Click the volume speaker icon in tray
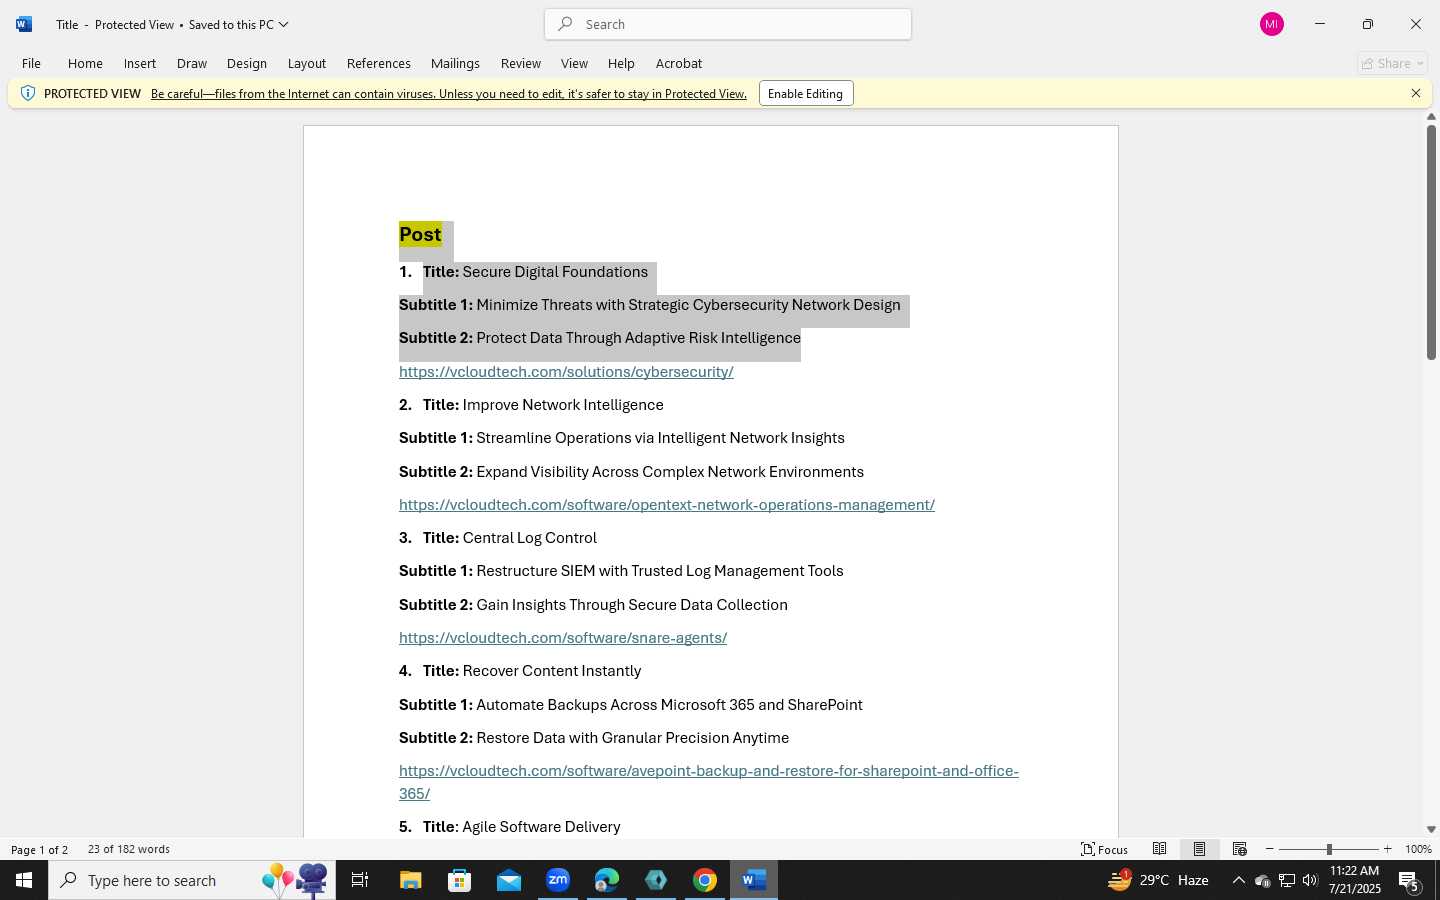This screenshot has width=1440, height=900. tap(1310, 880)
